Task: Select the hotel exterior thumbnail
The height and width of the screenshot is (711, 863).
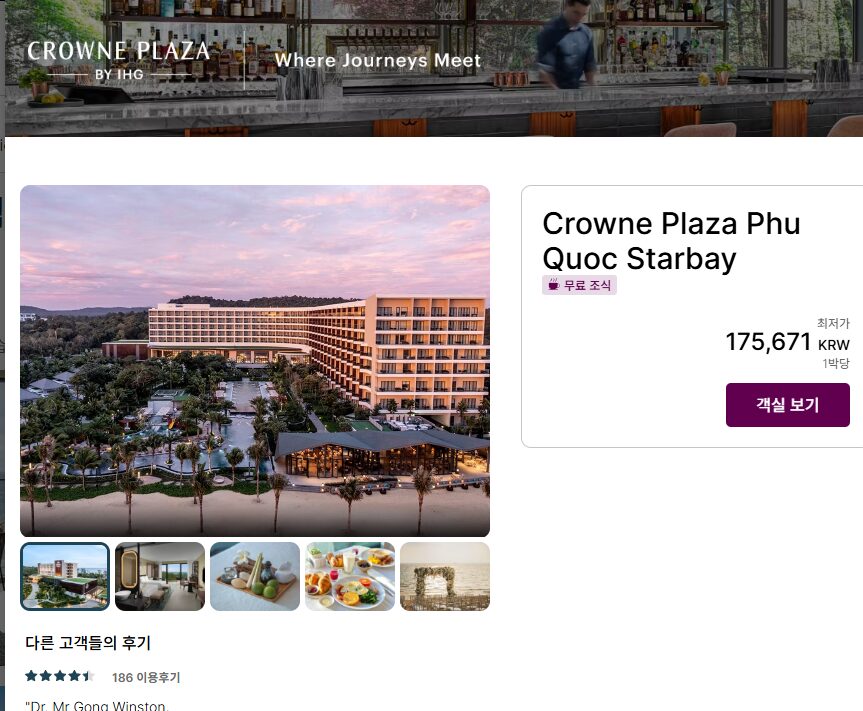Action: pos(65,577)
